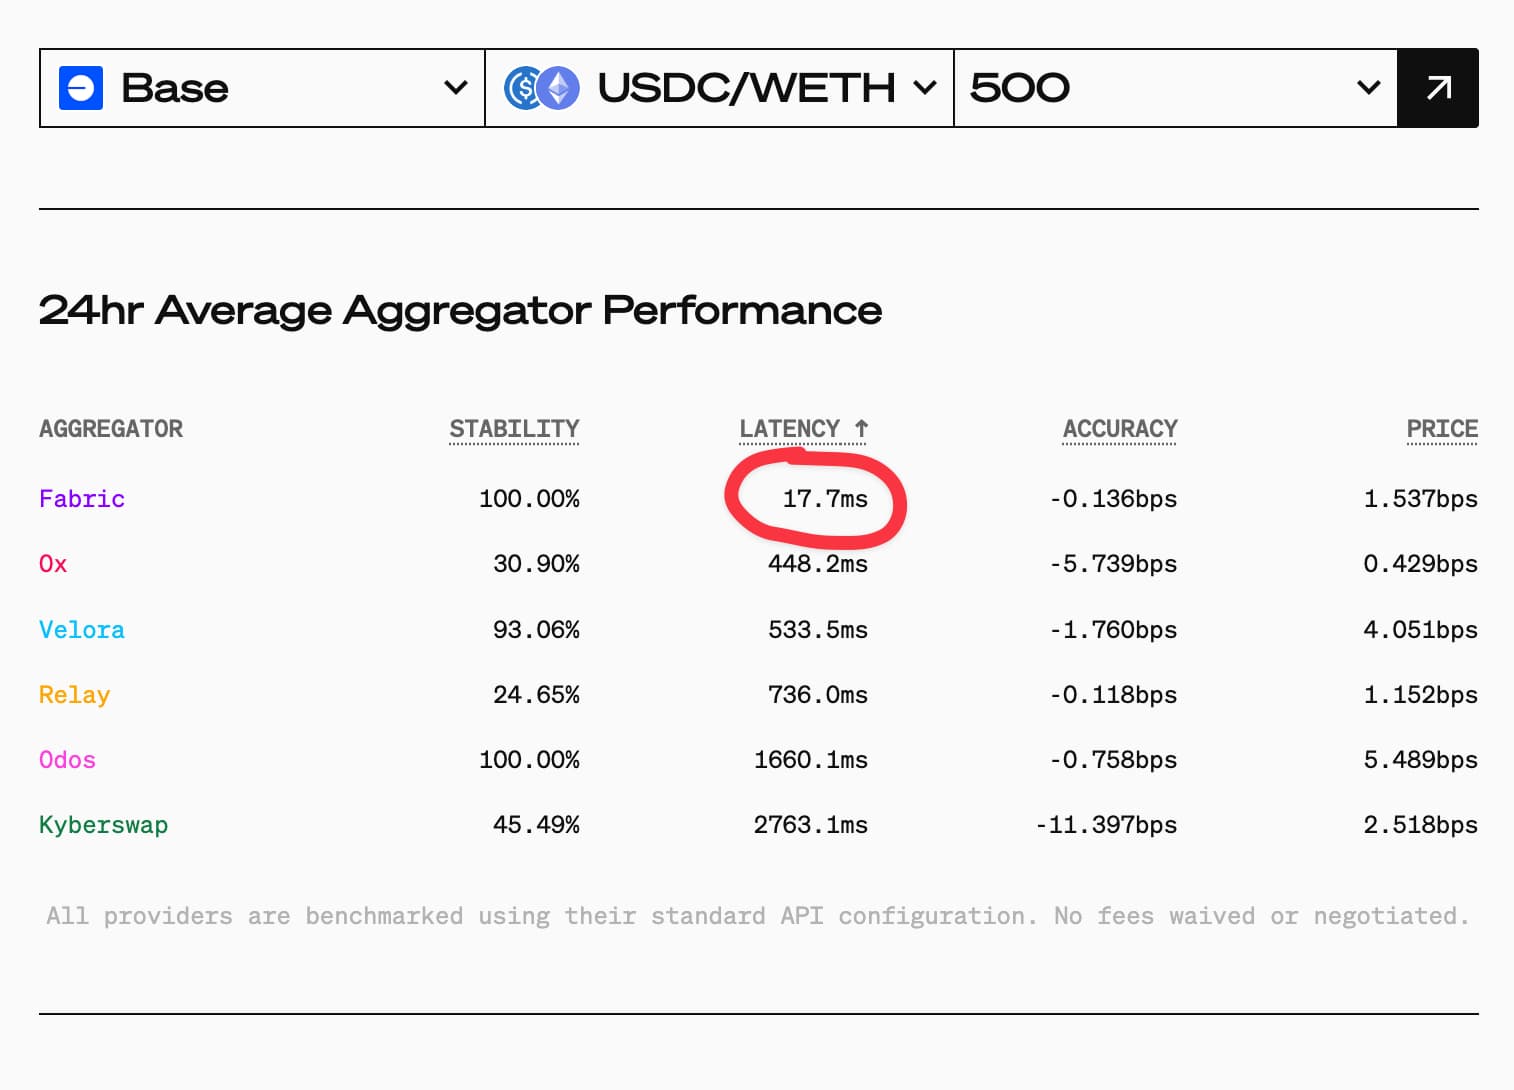This screenshot has width=1514, height=1090.
Task: Open the Relay aggregator link
Action: [75, 695]
